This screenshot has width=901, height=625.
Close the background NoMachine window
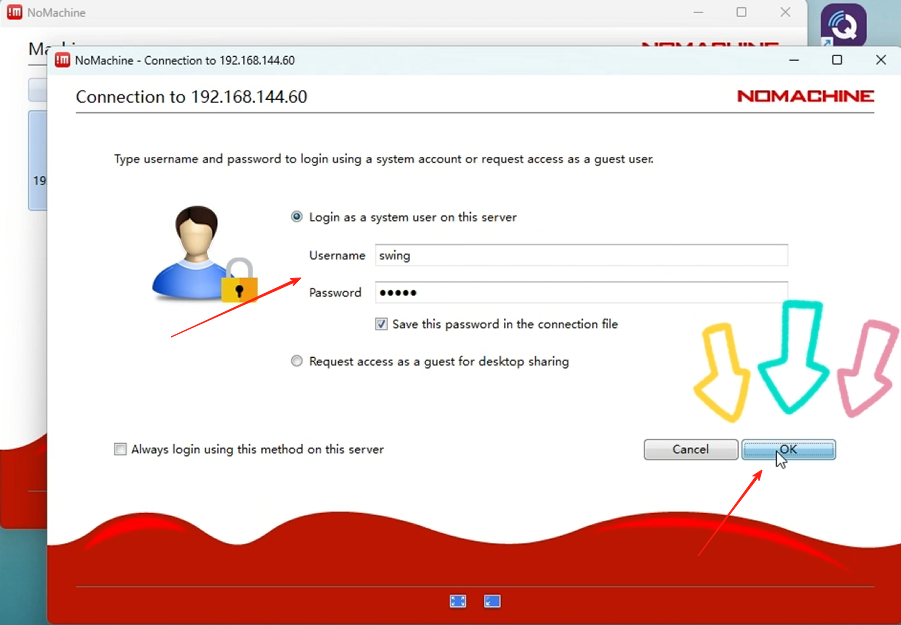point(786,12)
